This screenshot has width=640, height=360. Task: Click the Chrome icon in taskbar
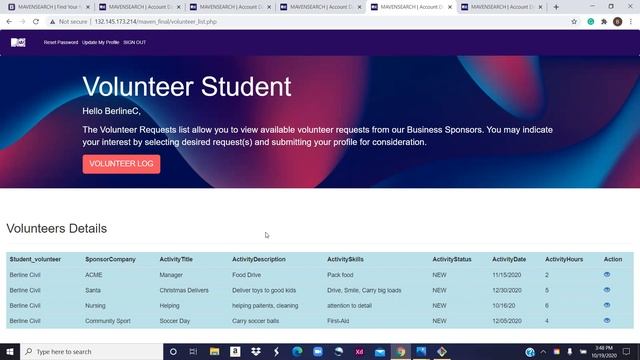click(400, 351)
